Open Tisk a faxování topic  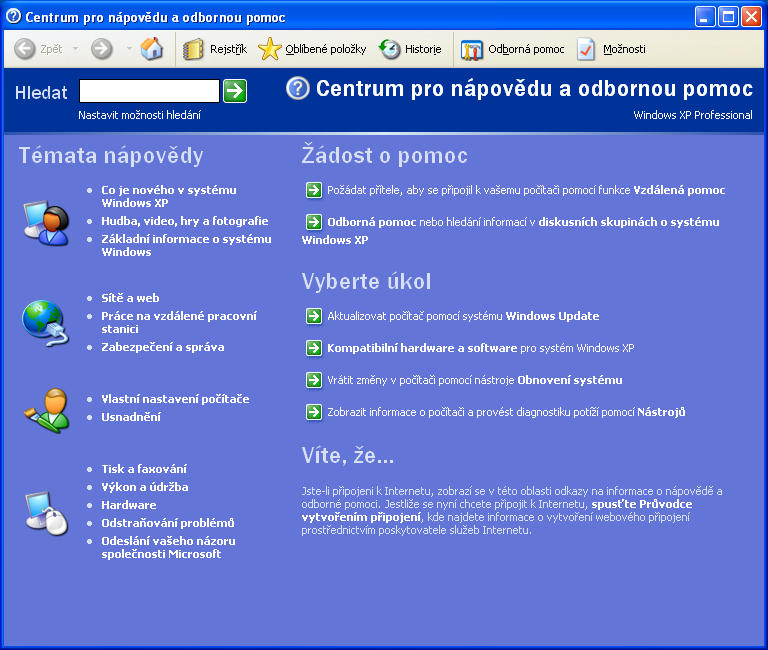click(144, 469)
